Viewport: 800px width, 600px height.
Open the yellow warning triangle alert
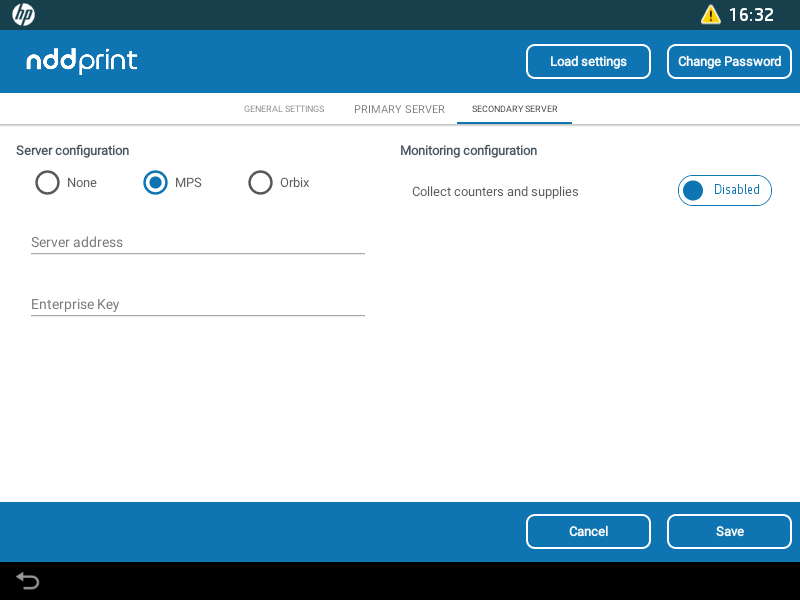coord(710,15)
